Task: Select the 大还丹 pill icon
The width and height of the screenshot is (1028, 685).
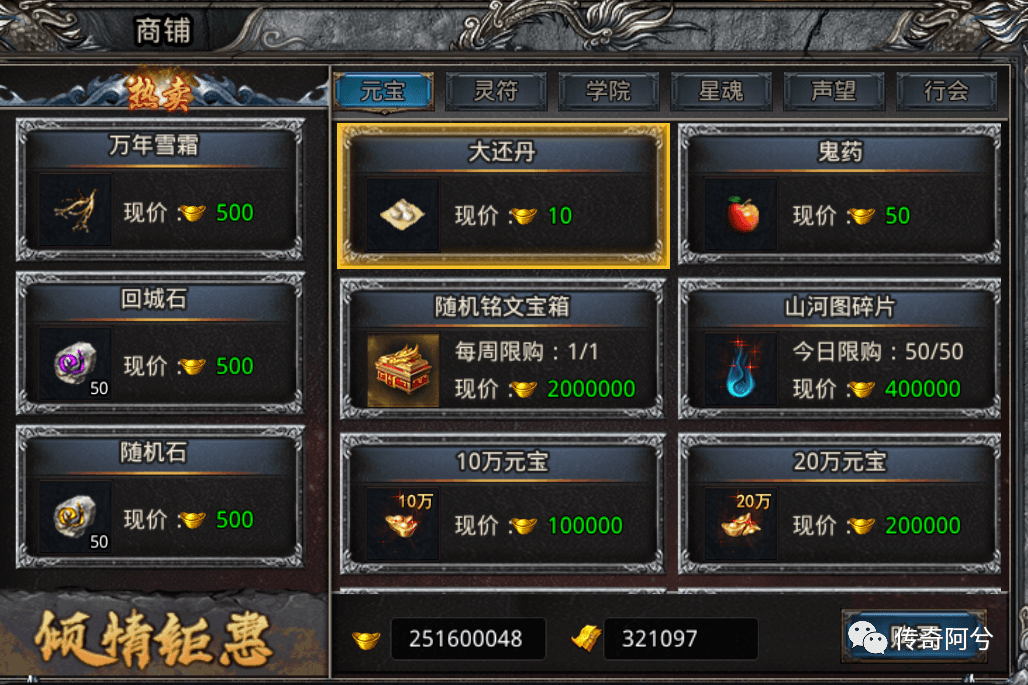Action: (402, 215)
